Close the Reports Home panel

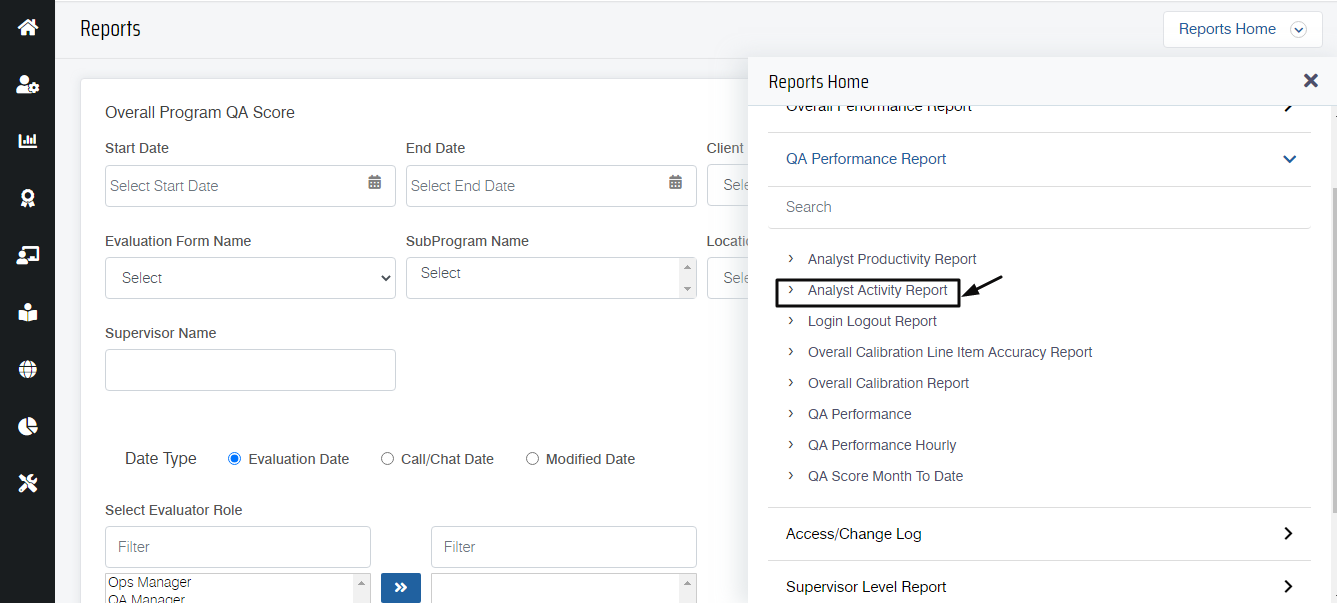(1310, 81)
